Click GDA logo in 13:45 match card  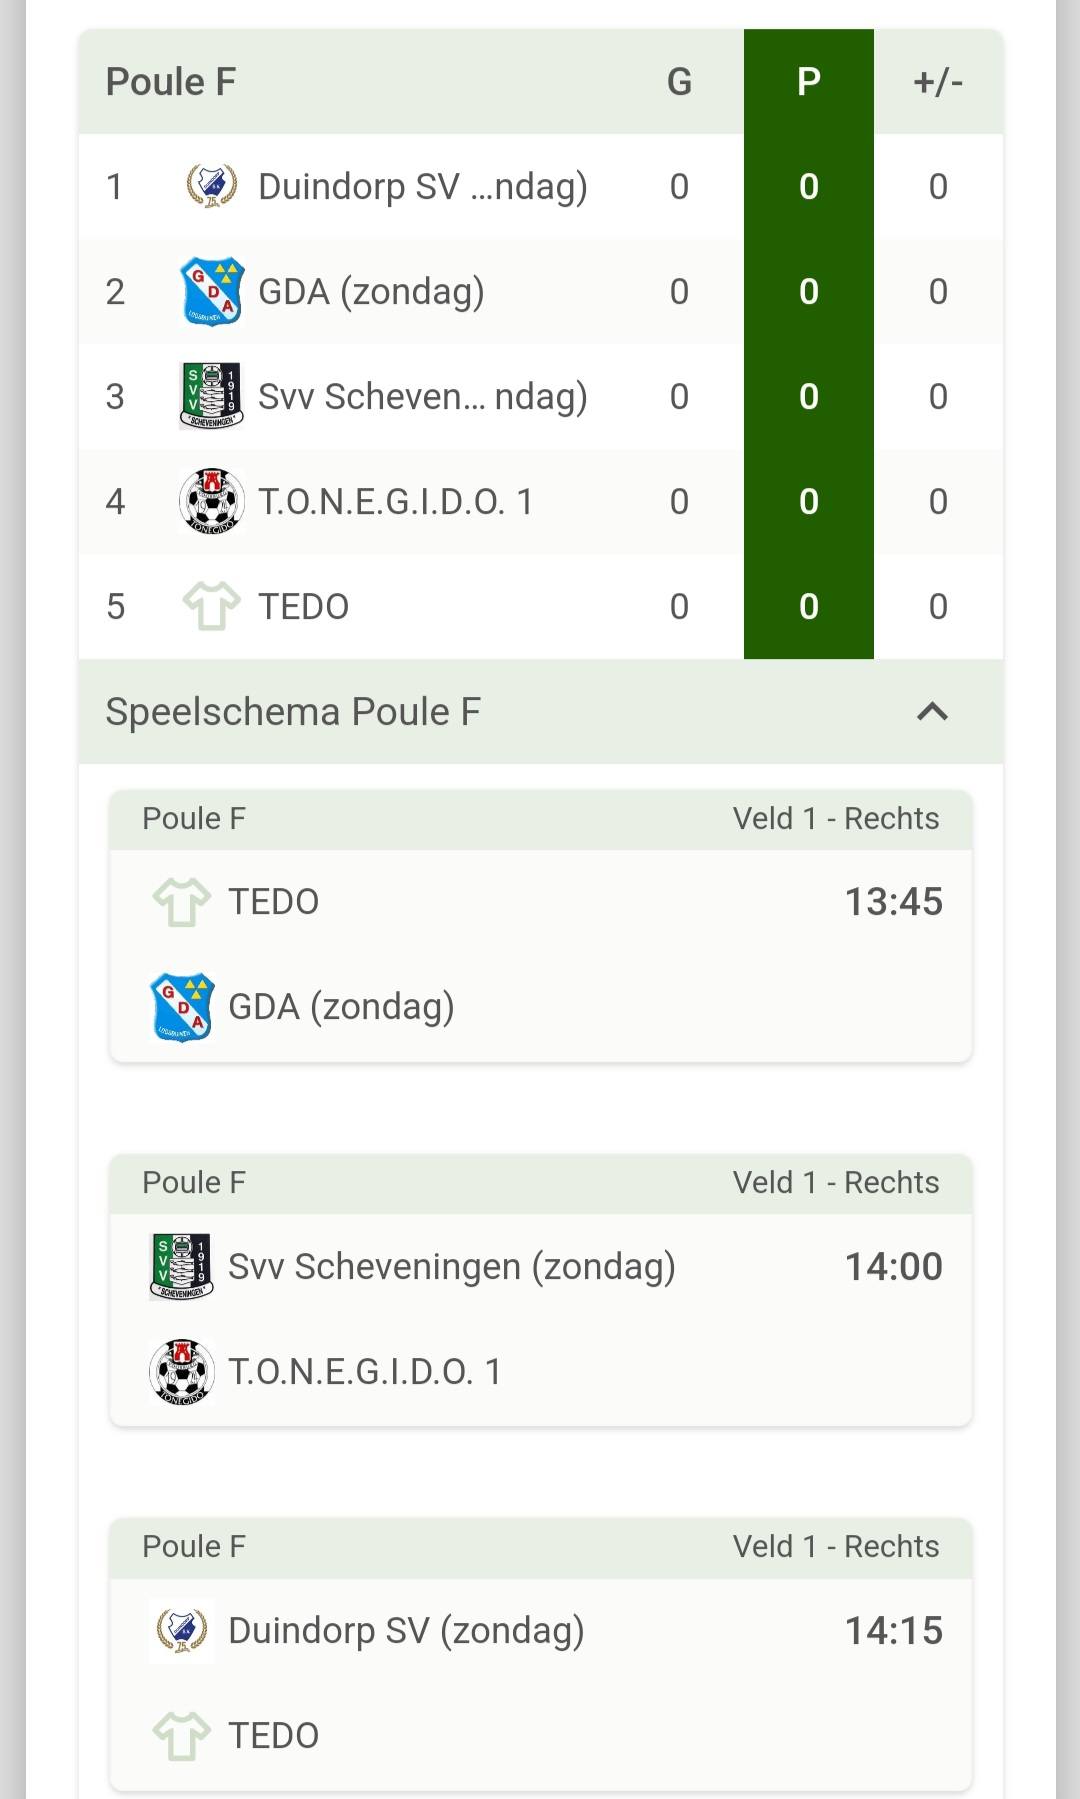(181, 1006)
